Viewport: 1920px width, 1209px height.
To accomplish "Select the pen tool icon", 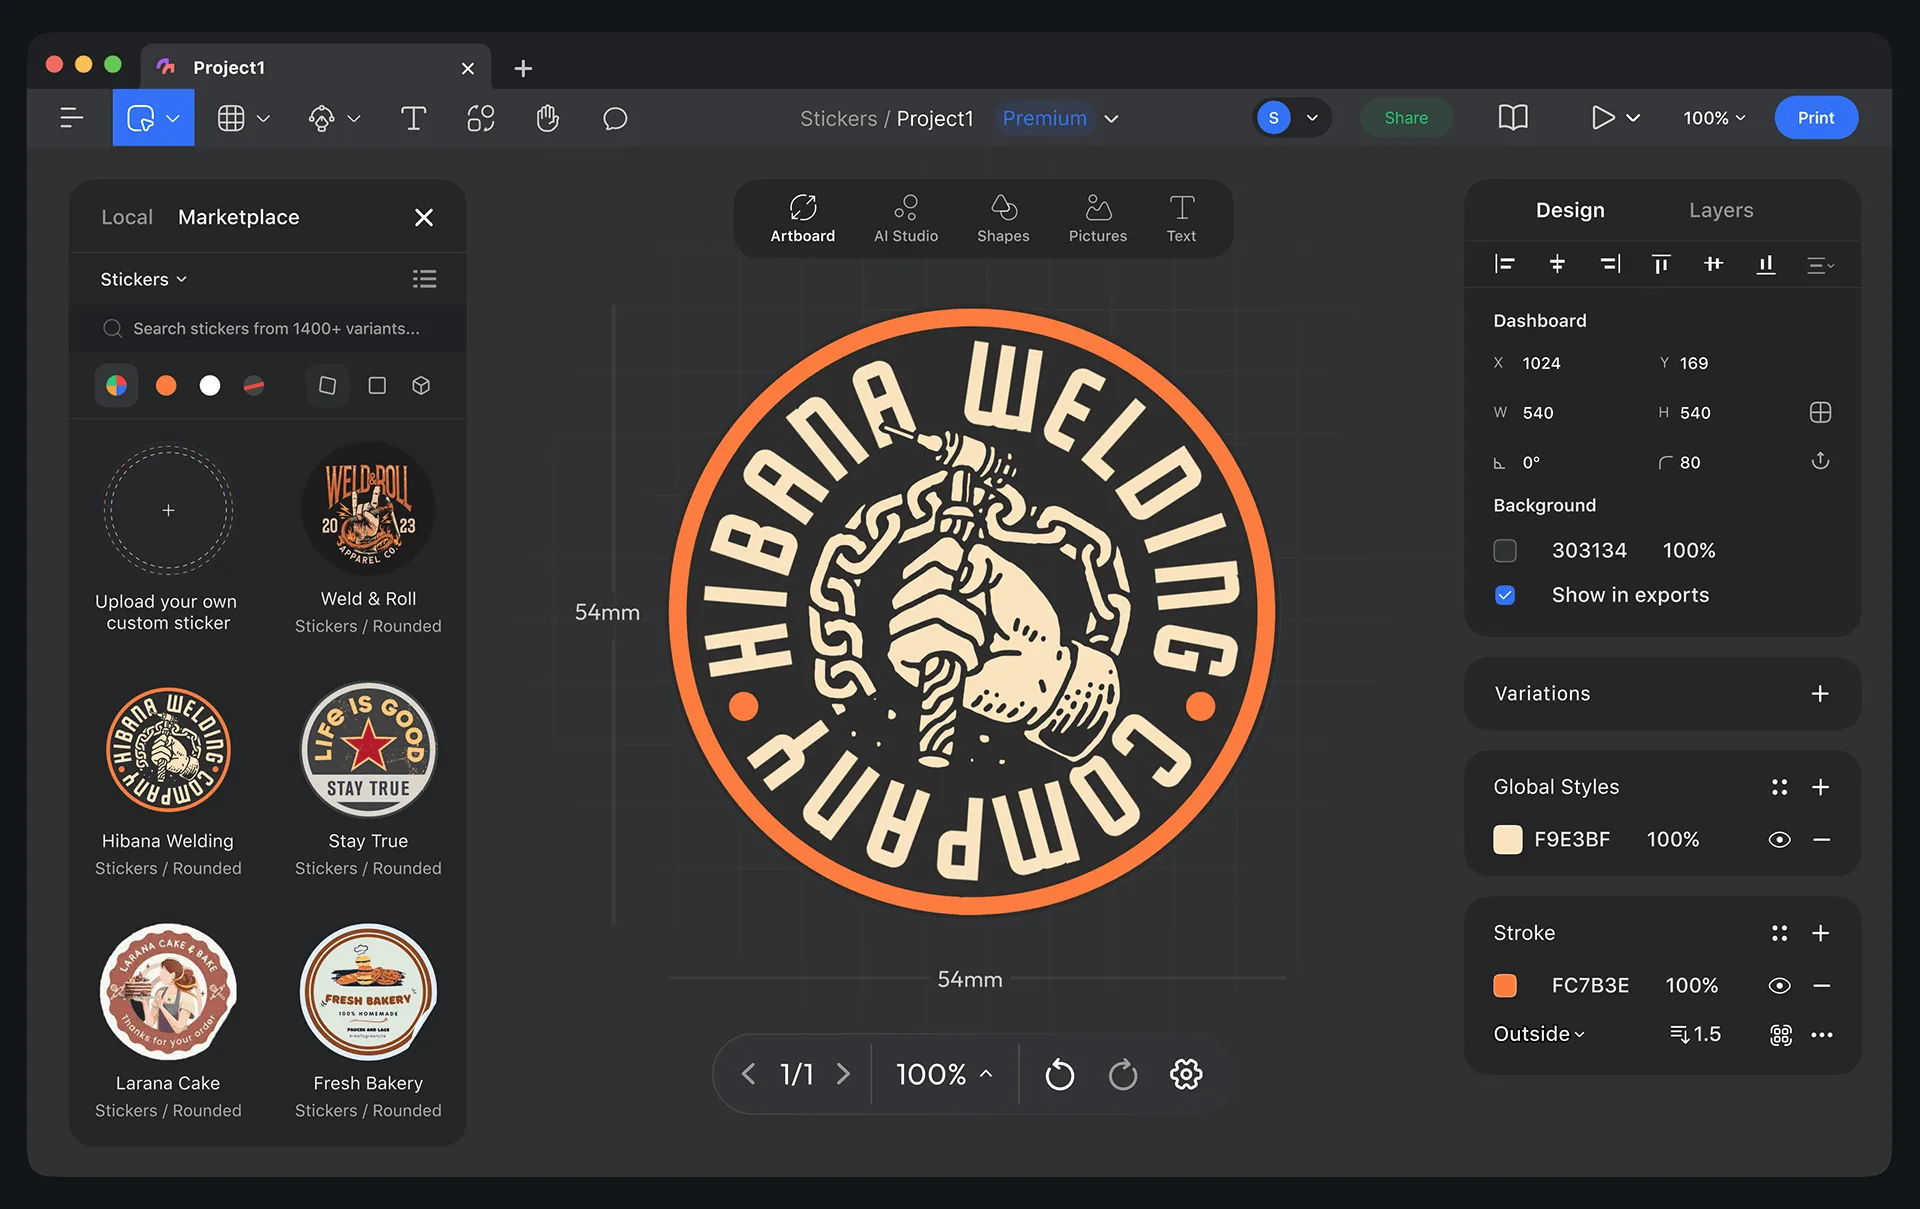I will [x=321, y=118].
